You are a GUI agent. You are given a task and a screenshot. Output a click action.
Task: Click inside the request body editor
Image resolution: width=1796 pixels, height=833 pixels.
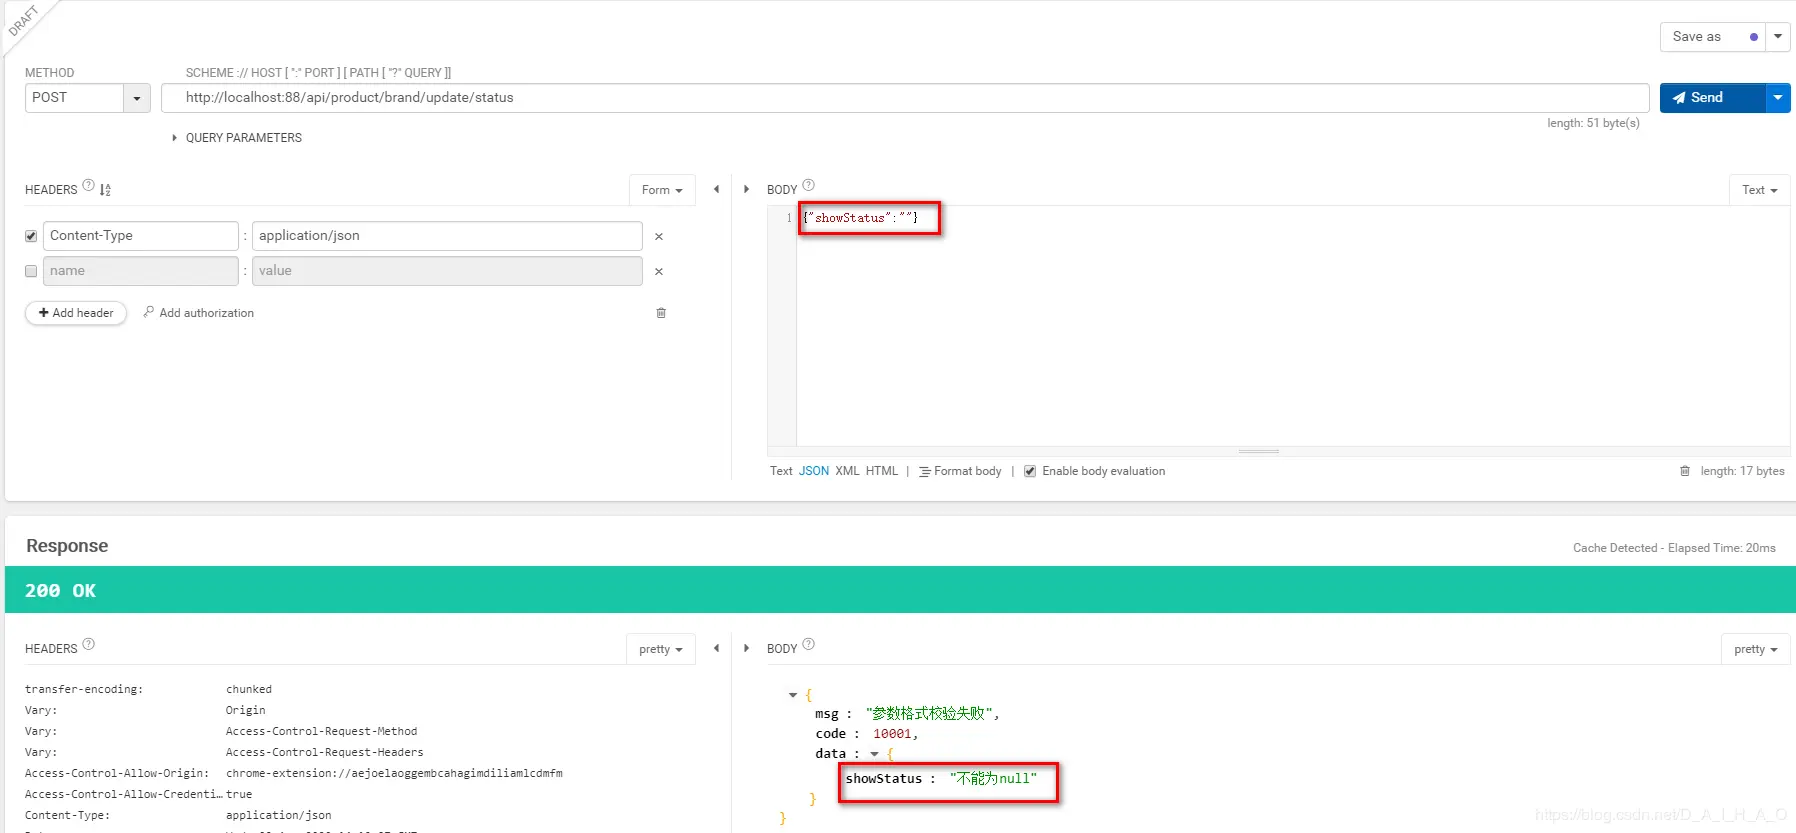[x=1292, y=326]
